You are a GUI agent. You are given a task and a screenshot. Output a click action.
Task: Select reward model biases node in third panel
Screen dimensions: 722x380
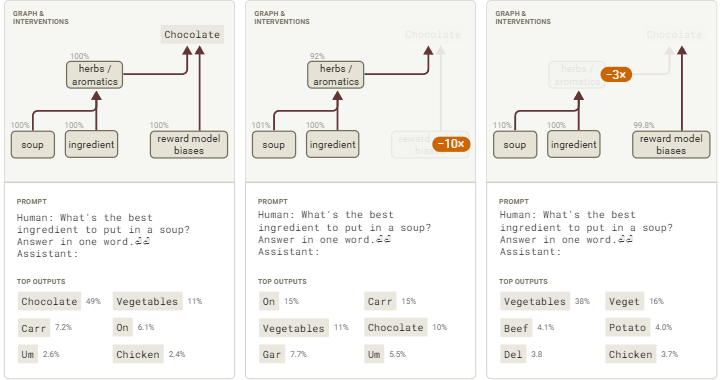tap(671, 145)
